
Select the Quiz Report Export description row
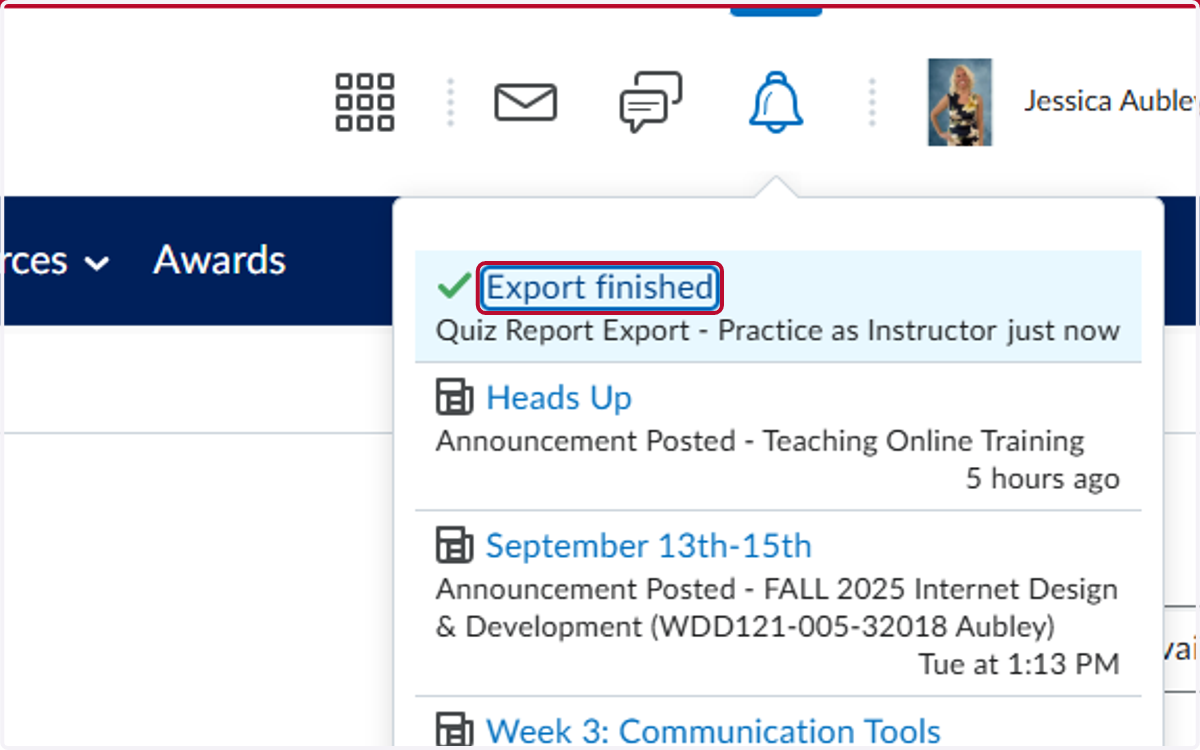(x=778, y=331)
